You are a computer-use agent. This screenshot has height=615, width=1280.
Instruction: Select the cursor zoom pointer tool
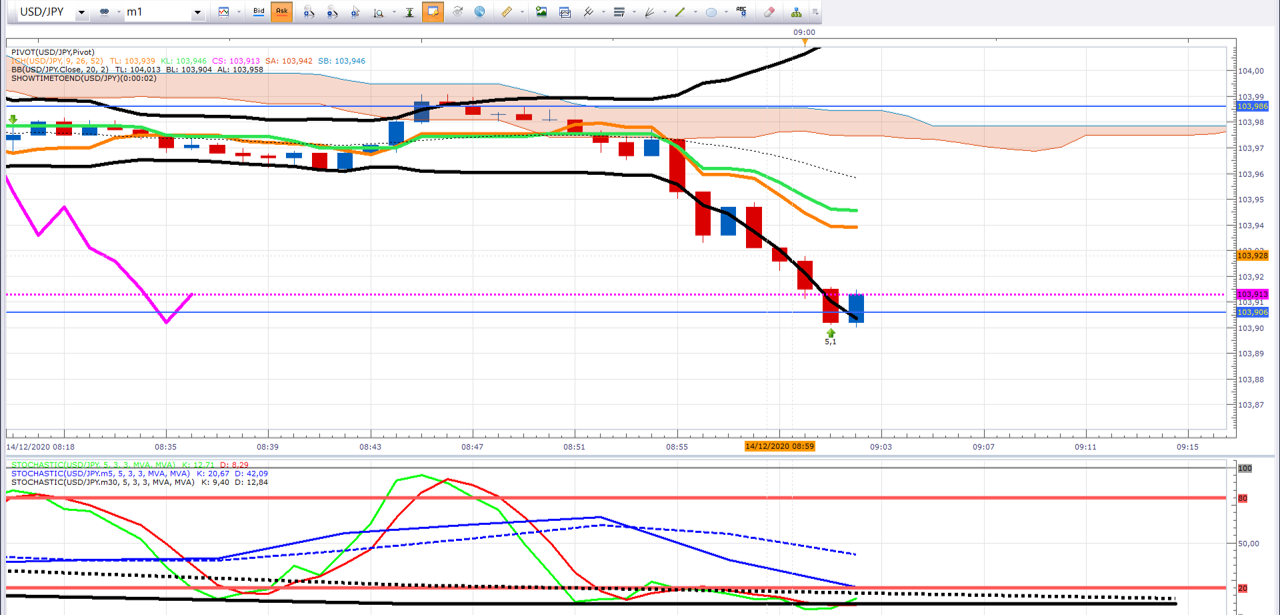click(355, 12)
